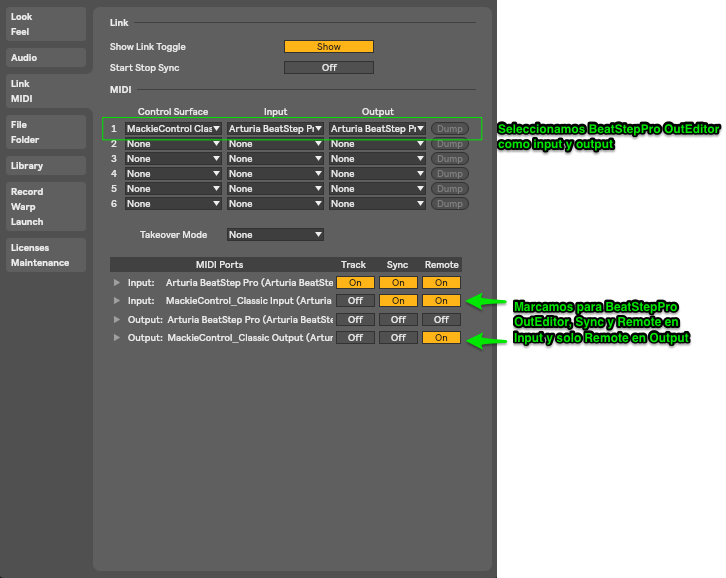This screenshot has height=578, width=726.
Task: Toggle Remote for MackieControl_Classic Output
Action: click(441, 338)
